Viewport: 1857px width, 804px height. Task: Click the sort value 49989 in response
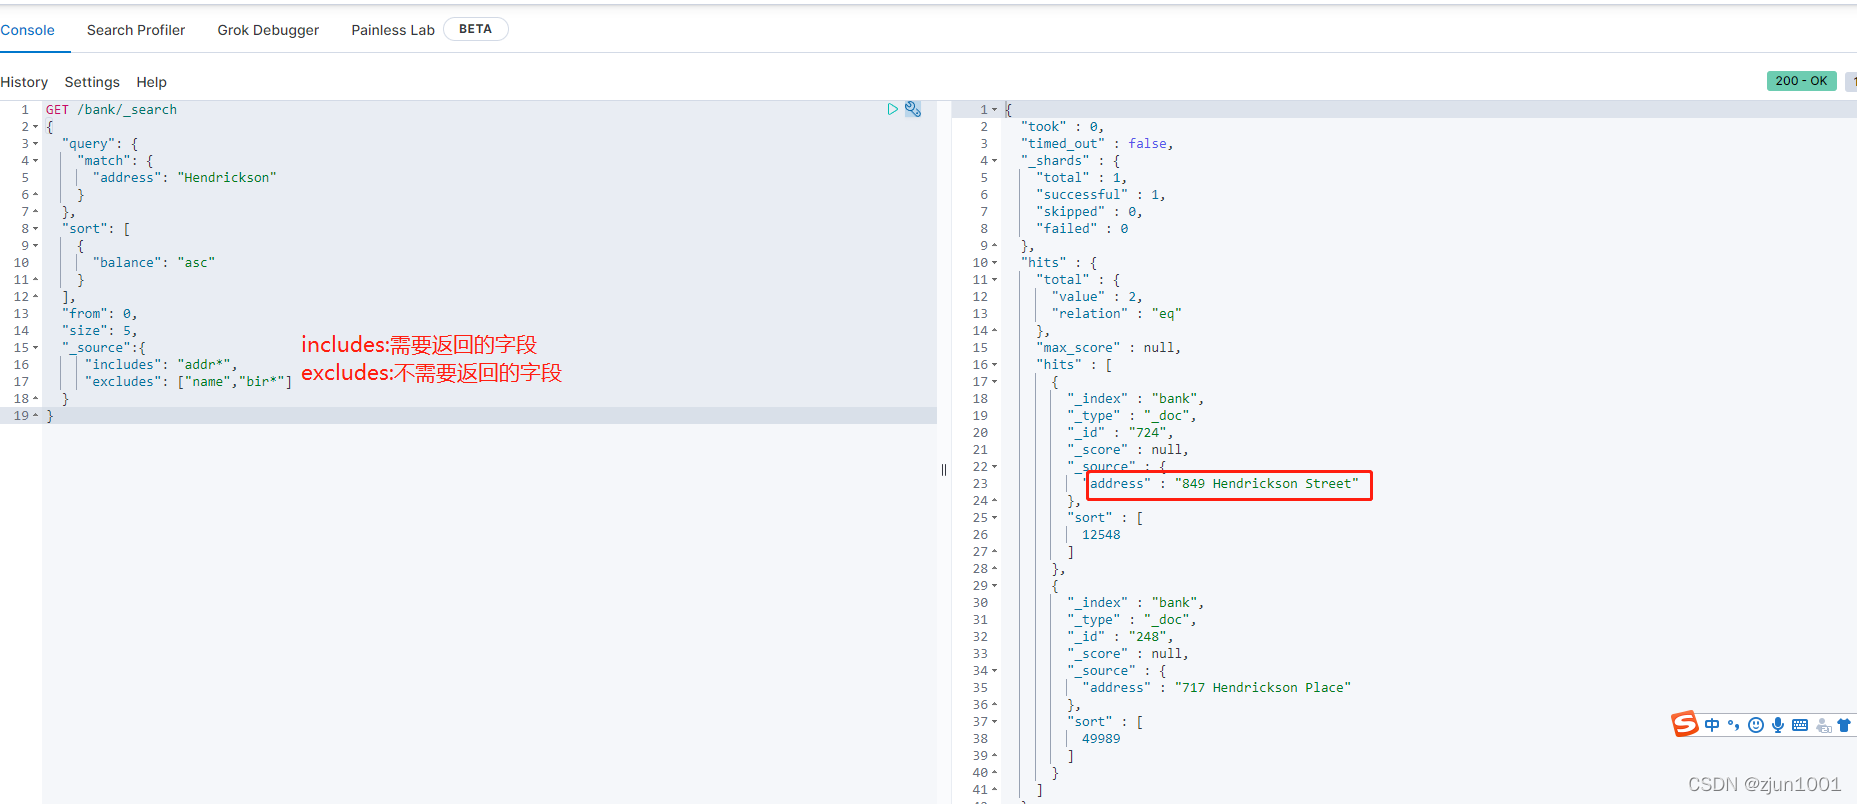pyautogui.click(x=1101, y=739)
